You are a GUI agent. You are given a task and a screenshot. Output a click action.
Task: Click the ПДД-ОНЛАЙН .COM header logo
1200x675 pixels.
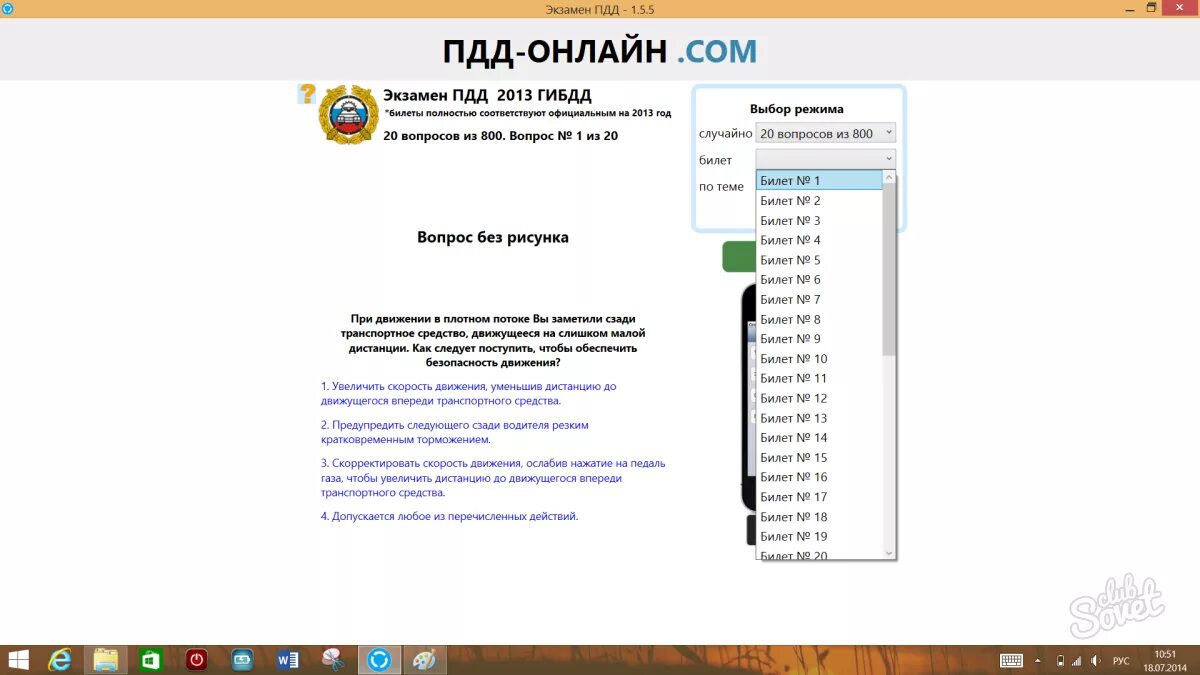coord(600,51)
